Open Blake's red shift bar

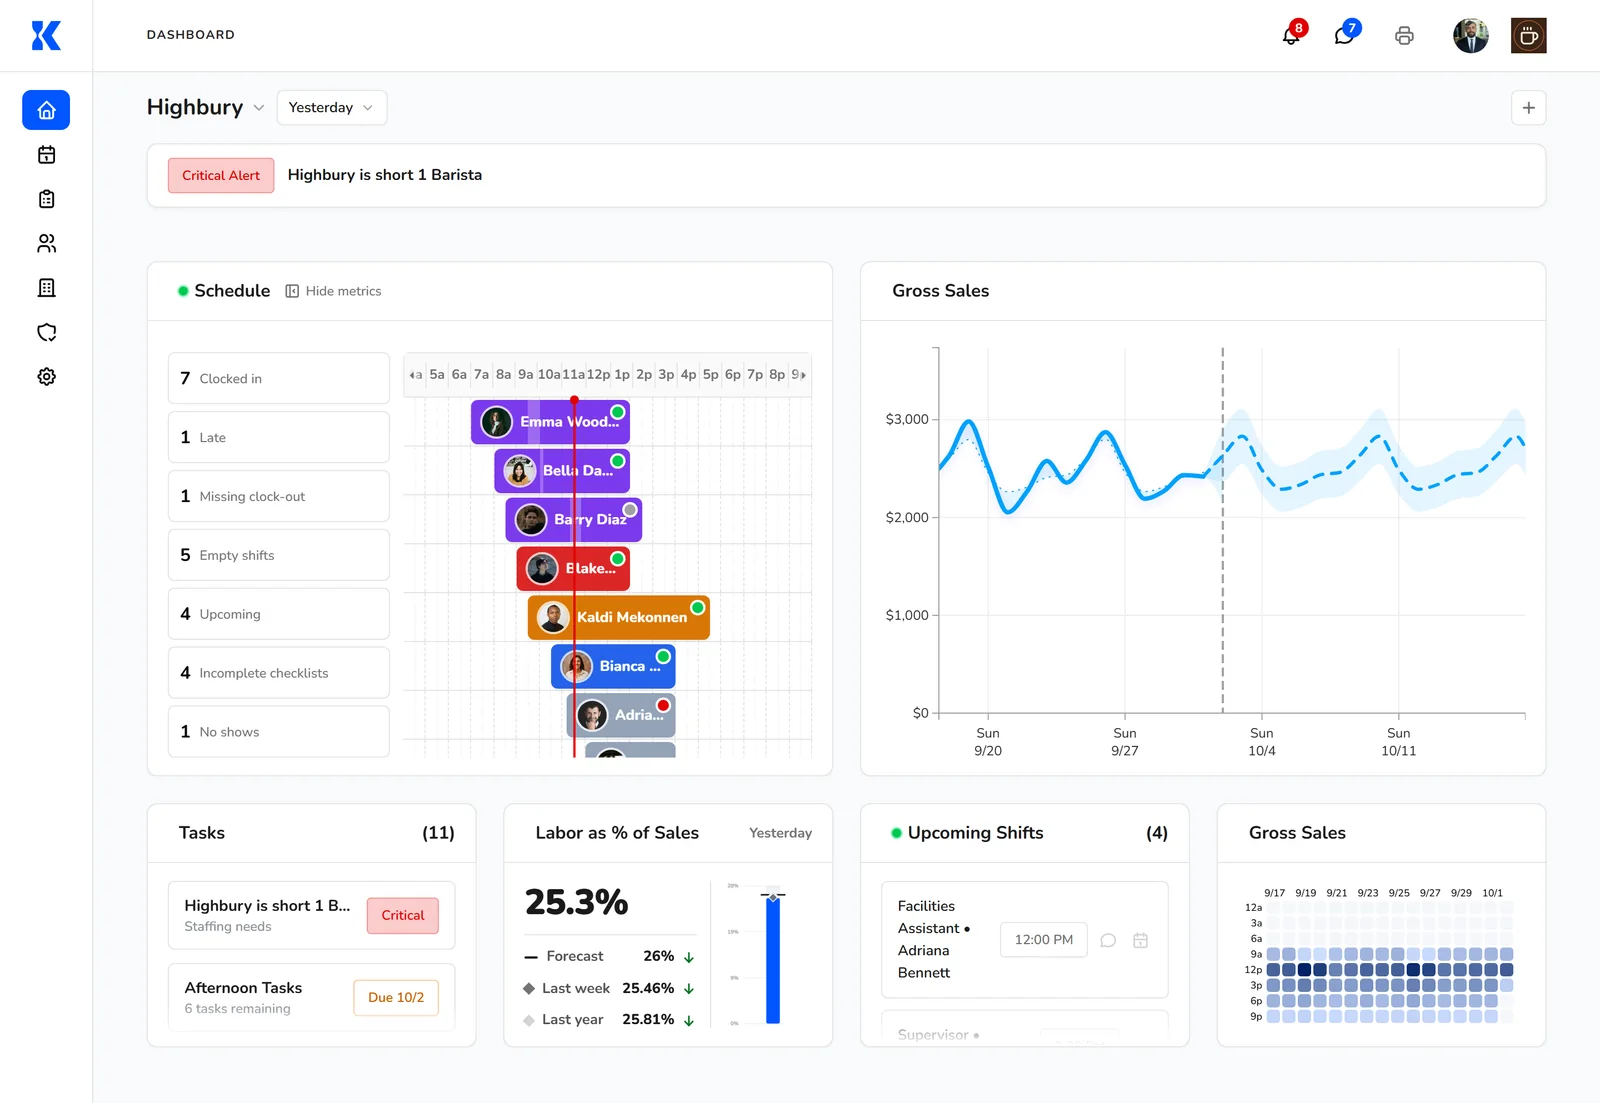tap(573, 569)
